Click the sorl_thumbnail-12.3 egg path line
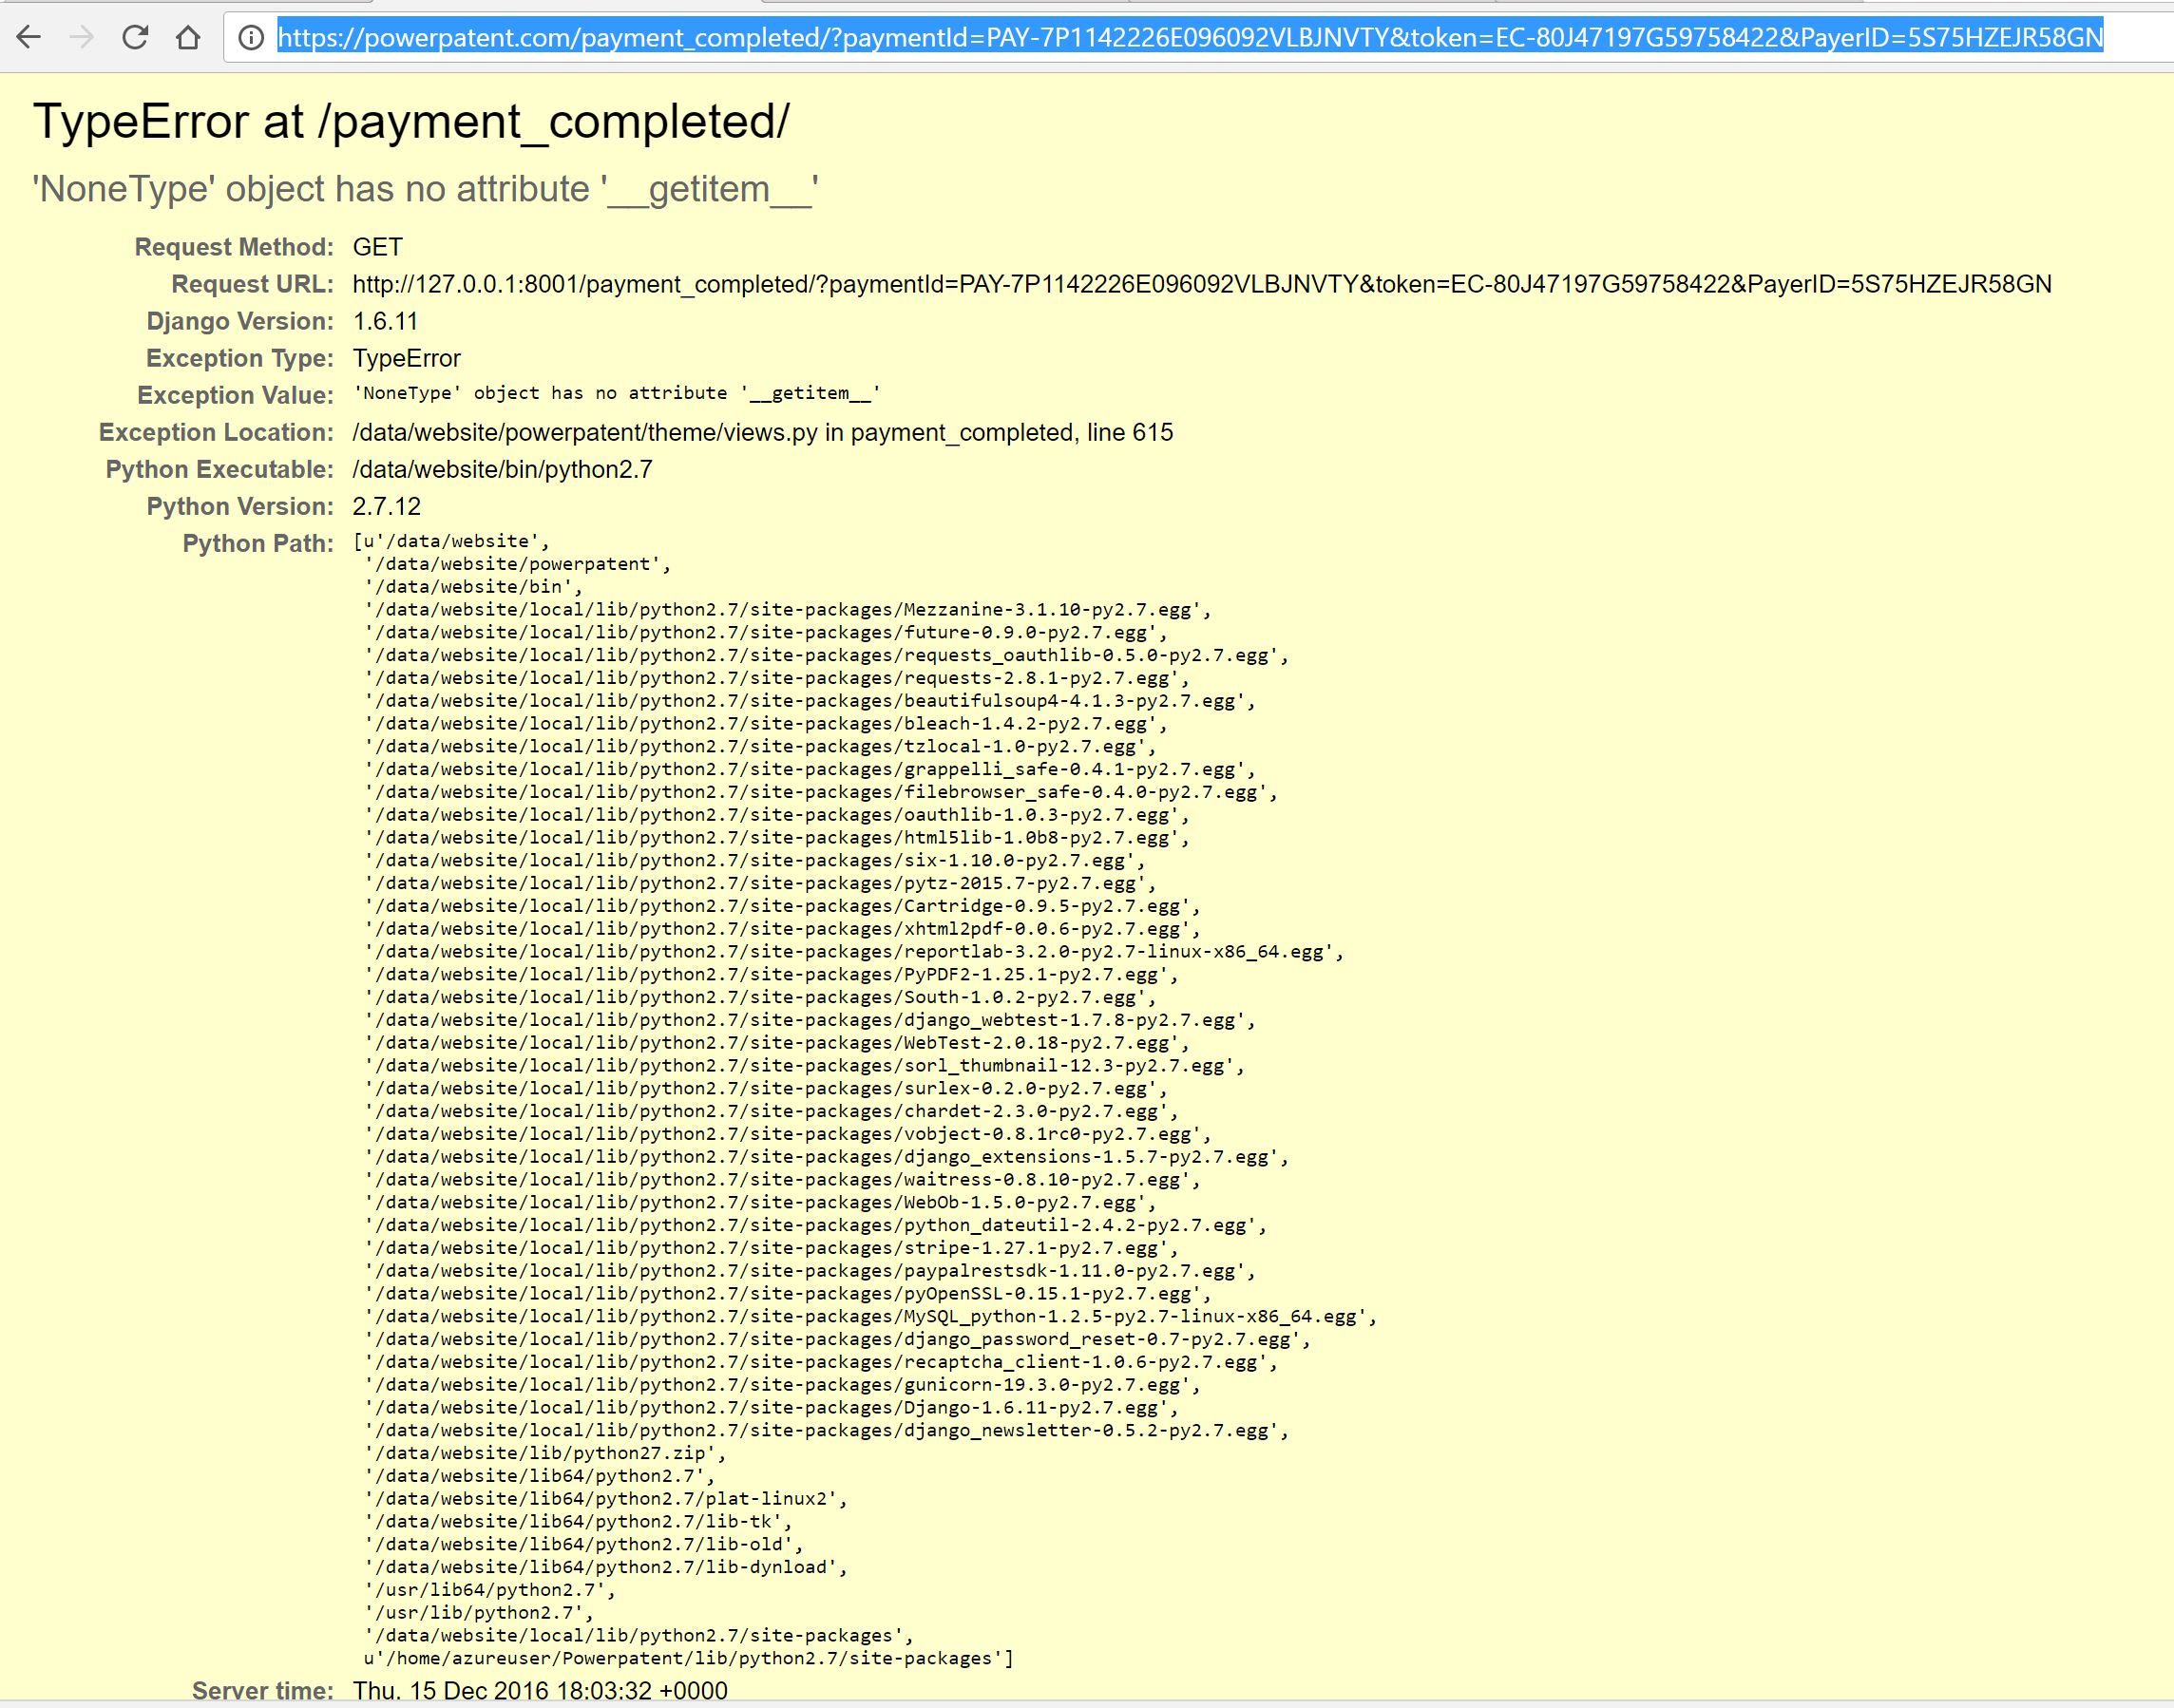This screenshot has width=2174, height=1708. (x=804, y=1066)
